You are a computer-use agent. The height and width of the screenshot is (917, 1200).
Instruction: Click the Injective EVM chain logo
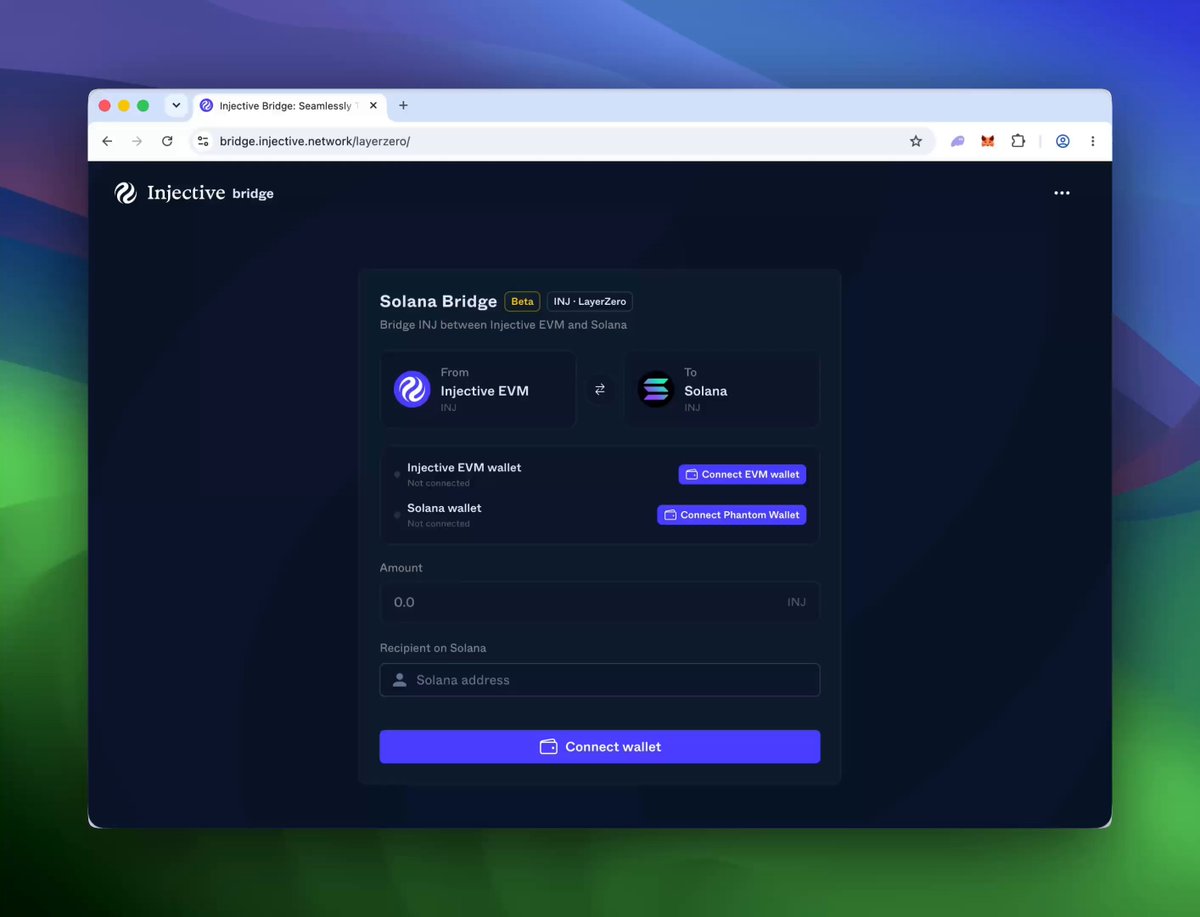[412, 390]
